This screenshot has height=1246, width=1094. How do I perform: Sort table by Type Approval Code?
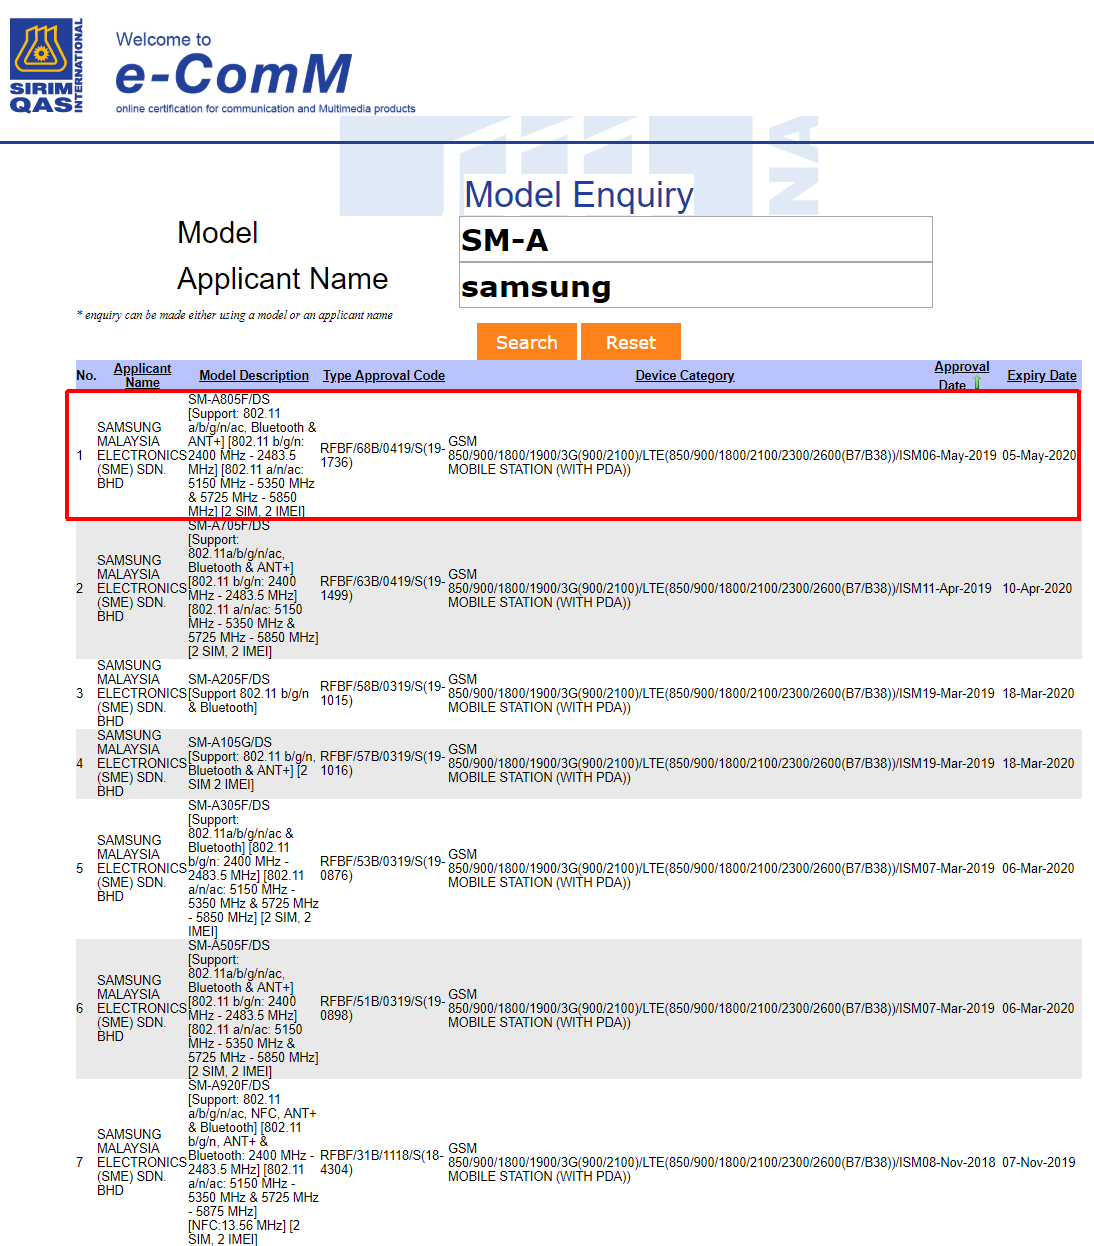click(x=383, y=376)
